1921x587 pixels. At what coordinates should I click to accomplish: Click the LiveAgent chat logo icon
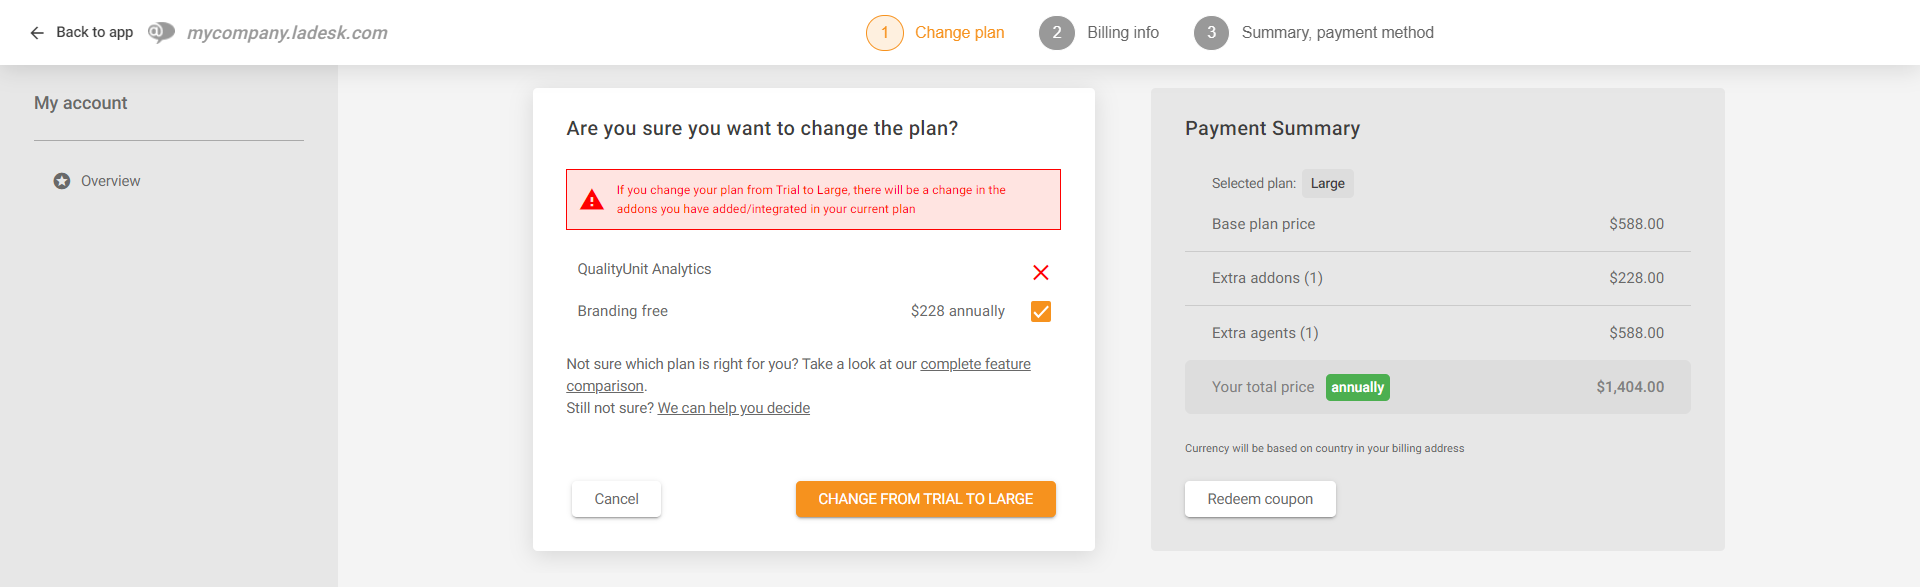click(161, 33)
